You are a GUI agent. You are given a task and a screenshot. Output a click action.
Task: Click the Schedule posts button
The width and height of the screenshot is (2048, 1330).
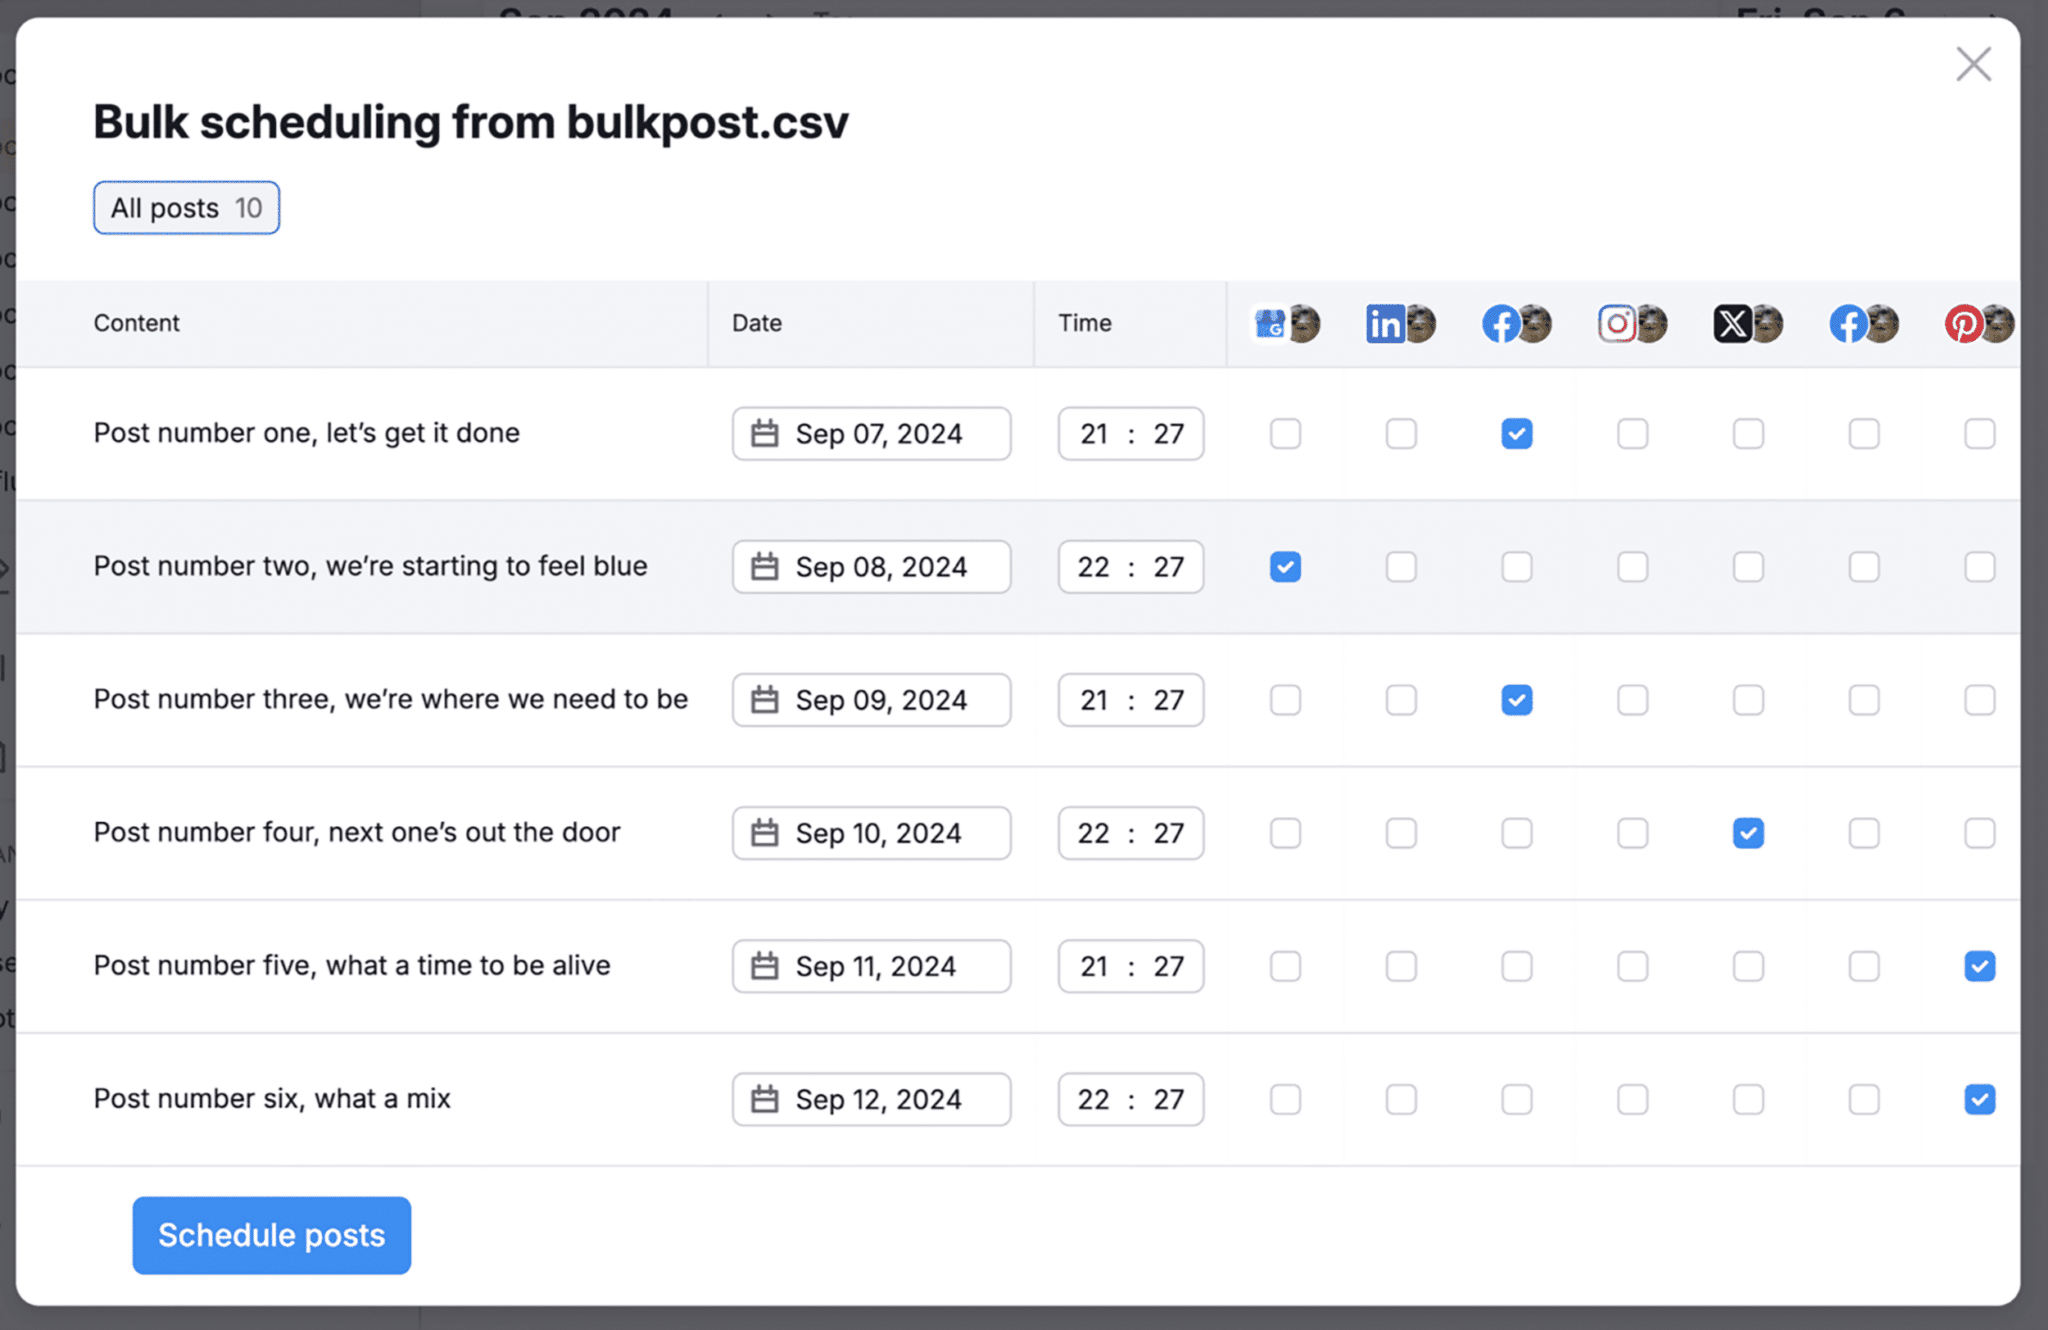click(272, 1235)
